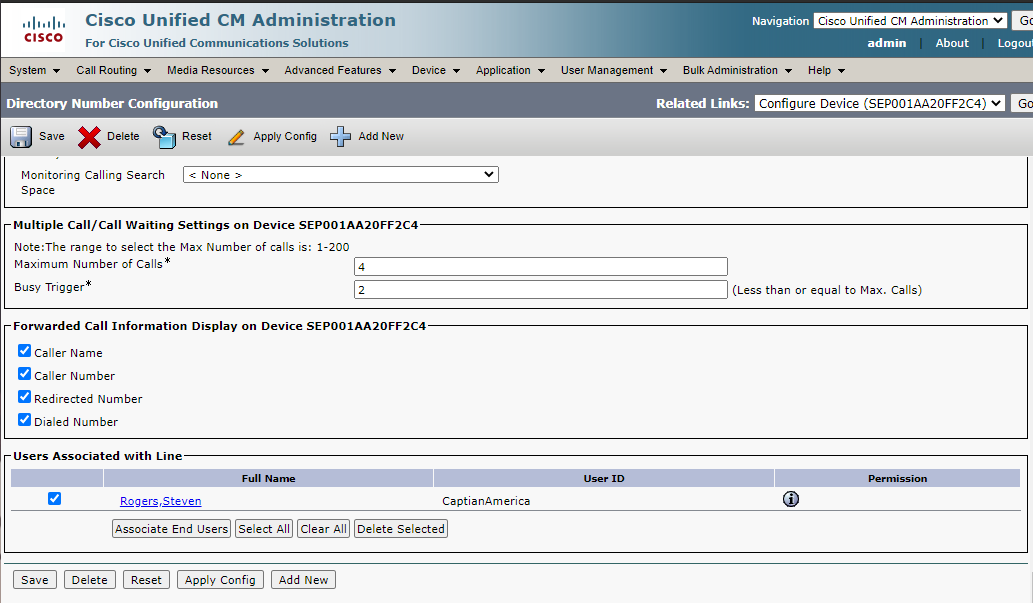The image size is (1033, 603).
Task: Click the Apply Config pencil icon
Action: [236, 136]
